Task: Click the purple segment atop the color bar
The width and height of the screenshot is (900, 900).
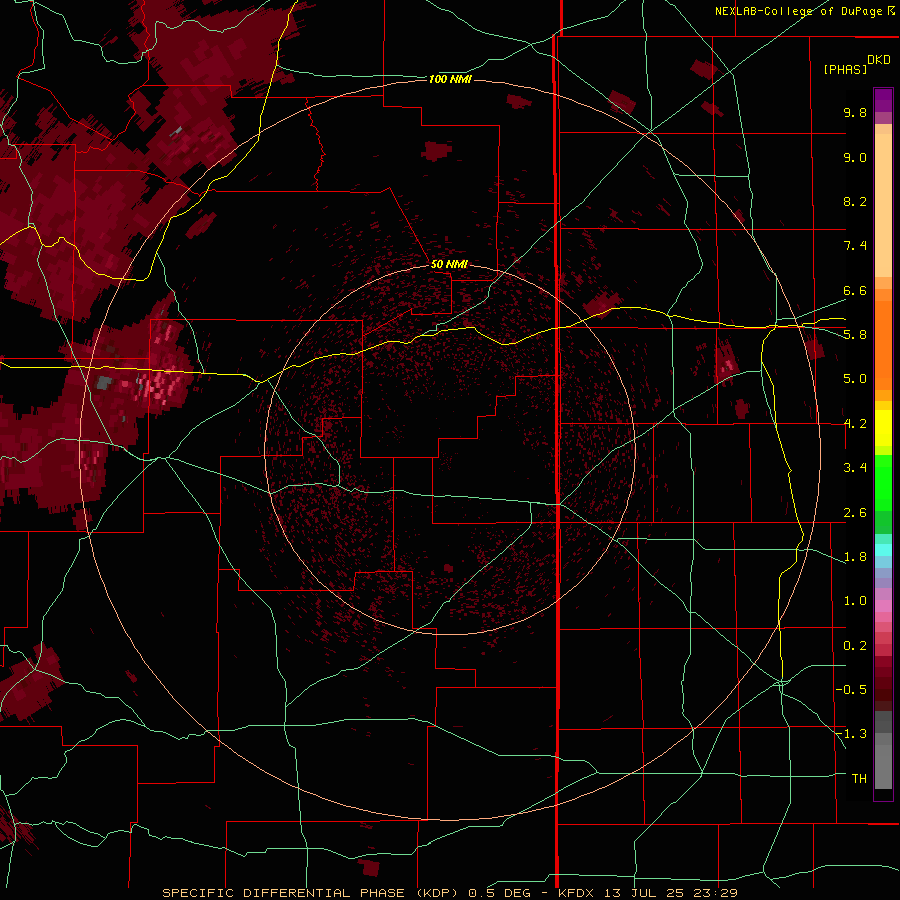Action: [883, 100]
